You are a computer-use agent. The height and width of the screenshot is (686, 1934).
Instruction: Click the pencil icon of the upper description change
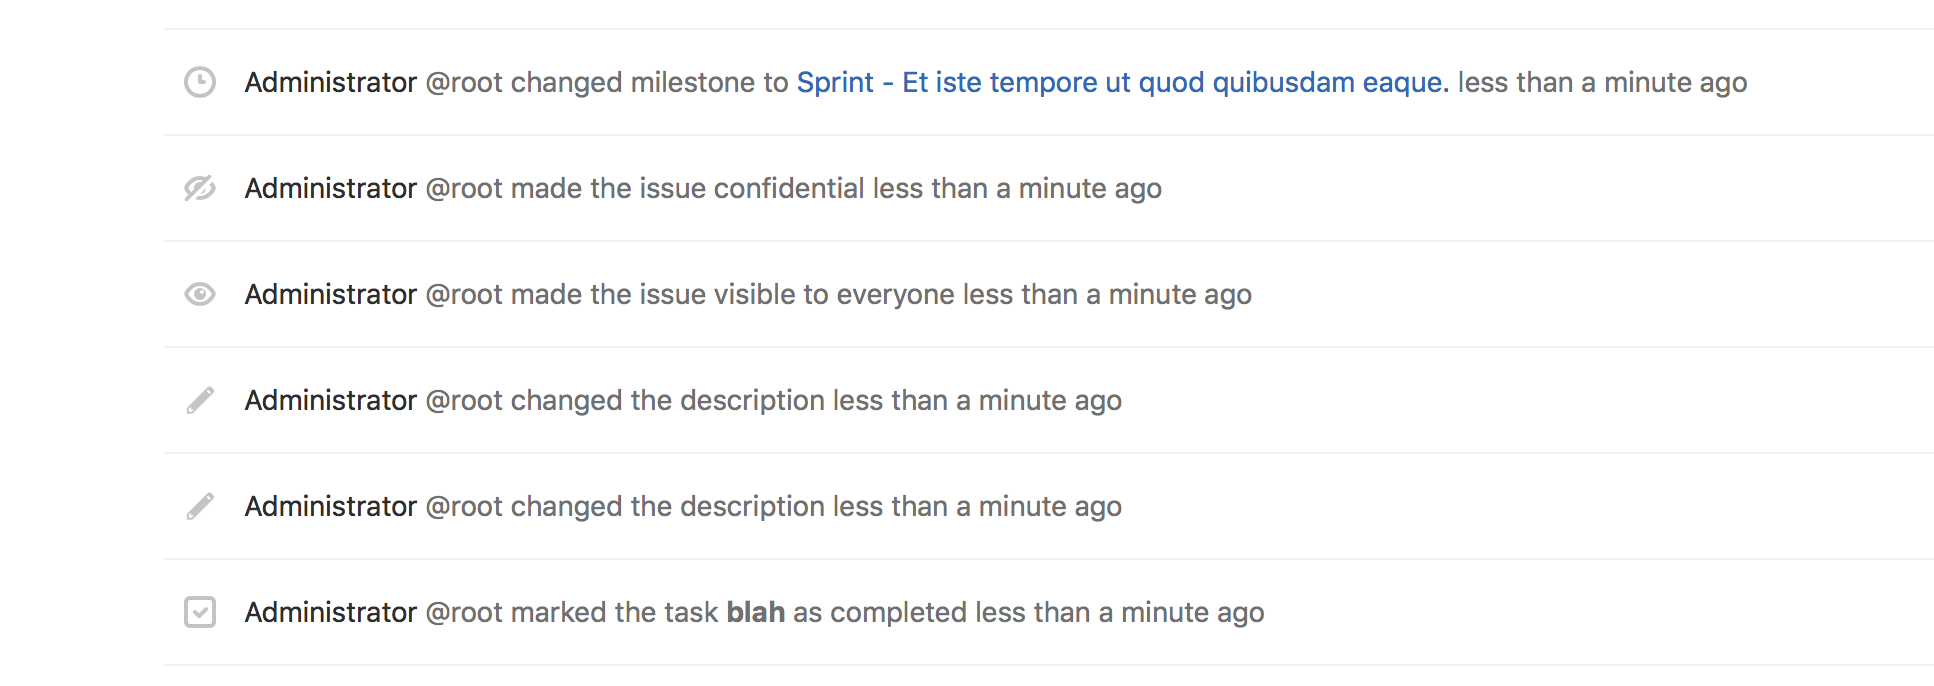coord(200,400)
